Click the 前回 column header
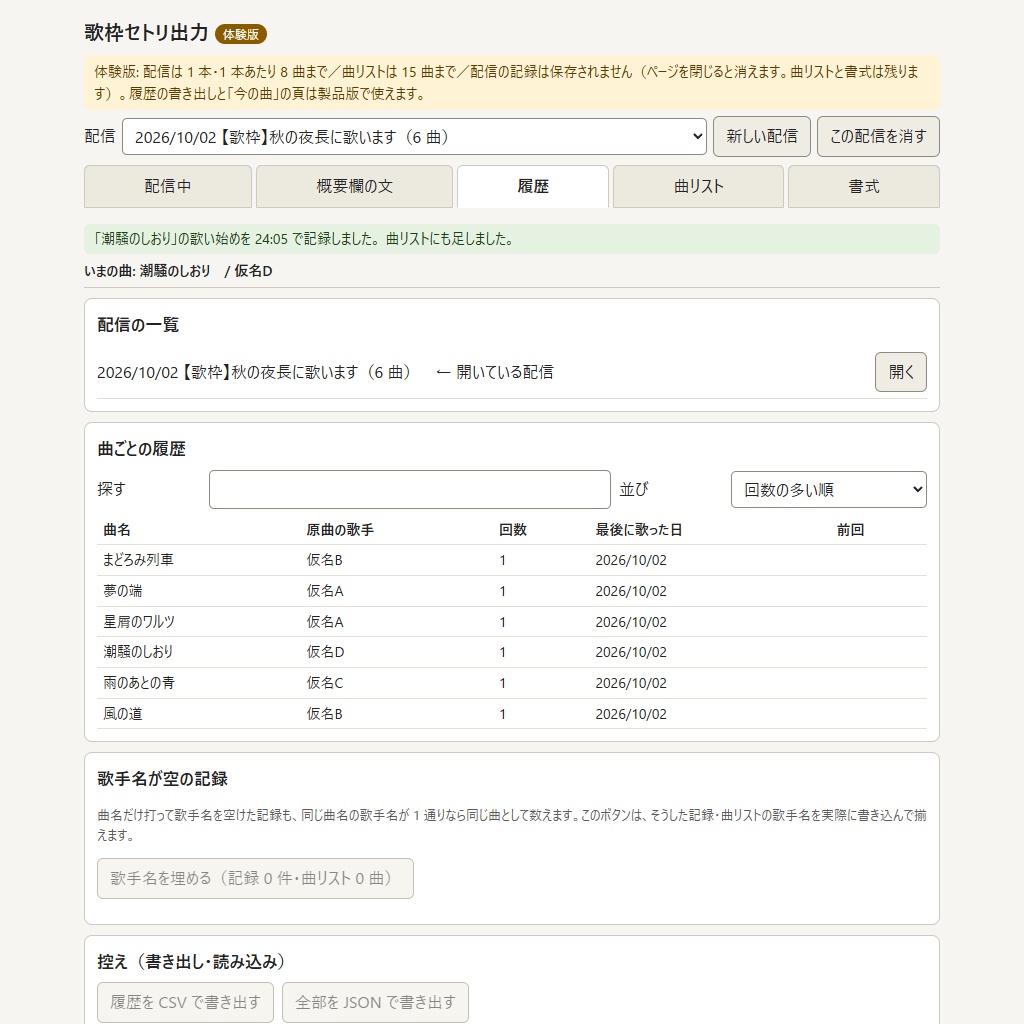 click(850, 530)
